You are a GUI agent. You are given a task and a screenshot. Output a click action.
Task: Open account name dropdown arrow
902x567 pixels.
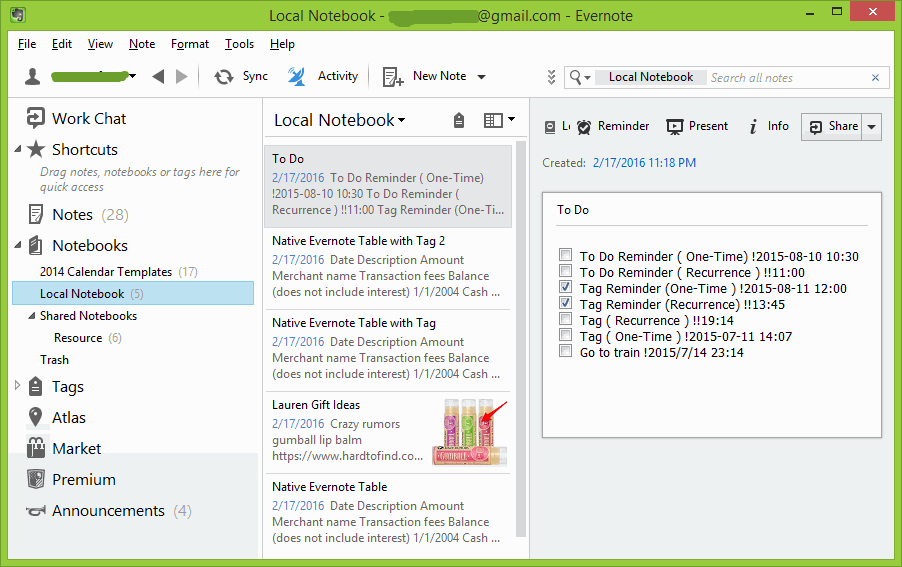point(133,76)
